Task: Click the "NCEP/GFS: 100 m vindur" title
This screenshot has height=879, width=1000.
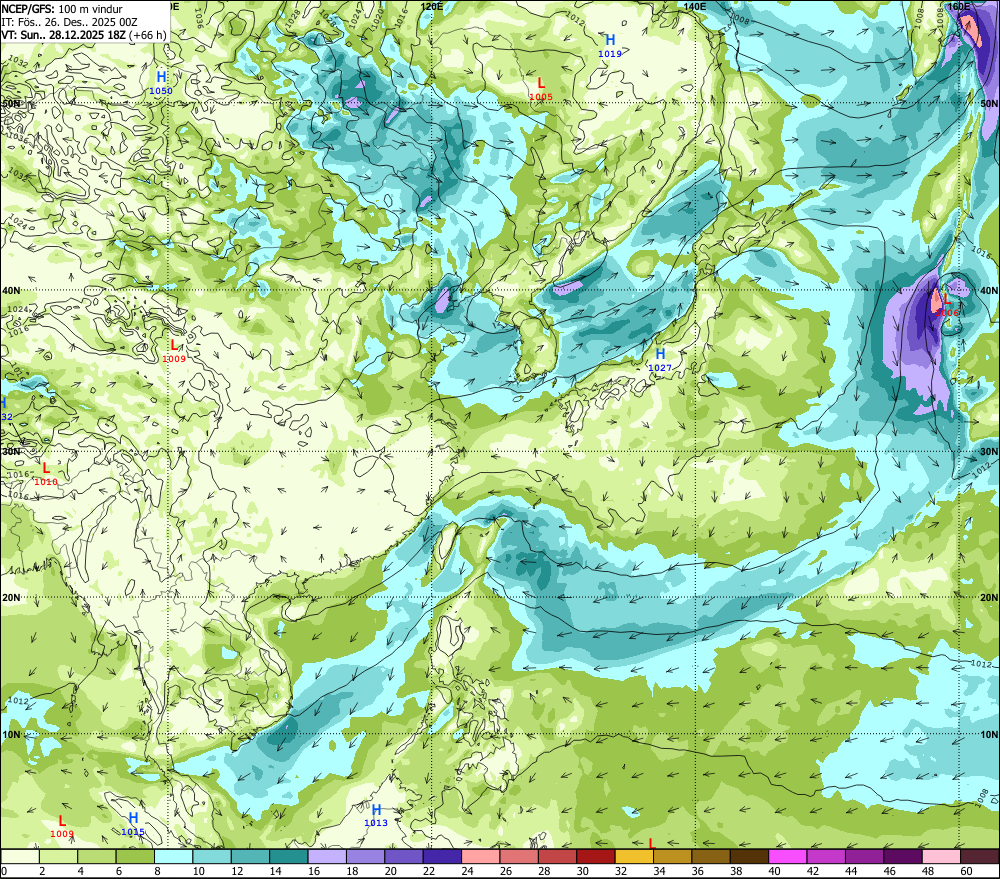Action: click(62, 9)
